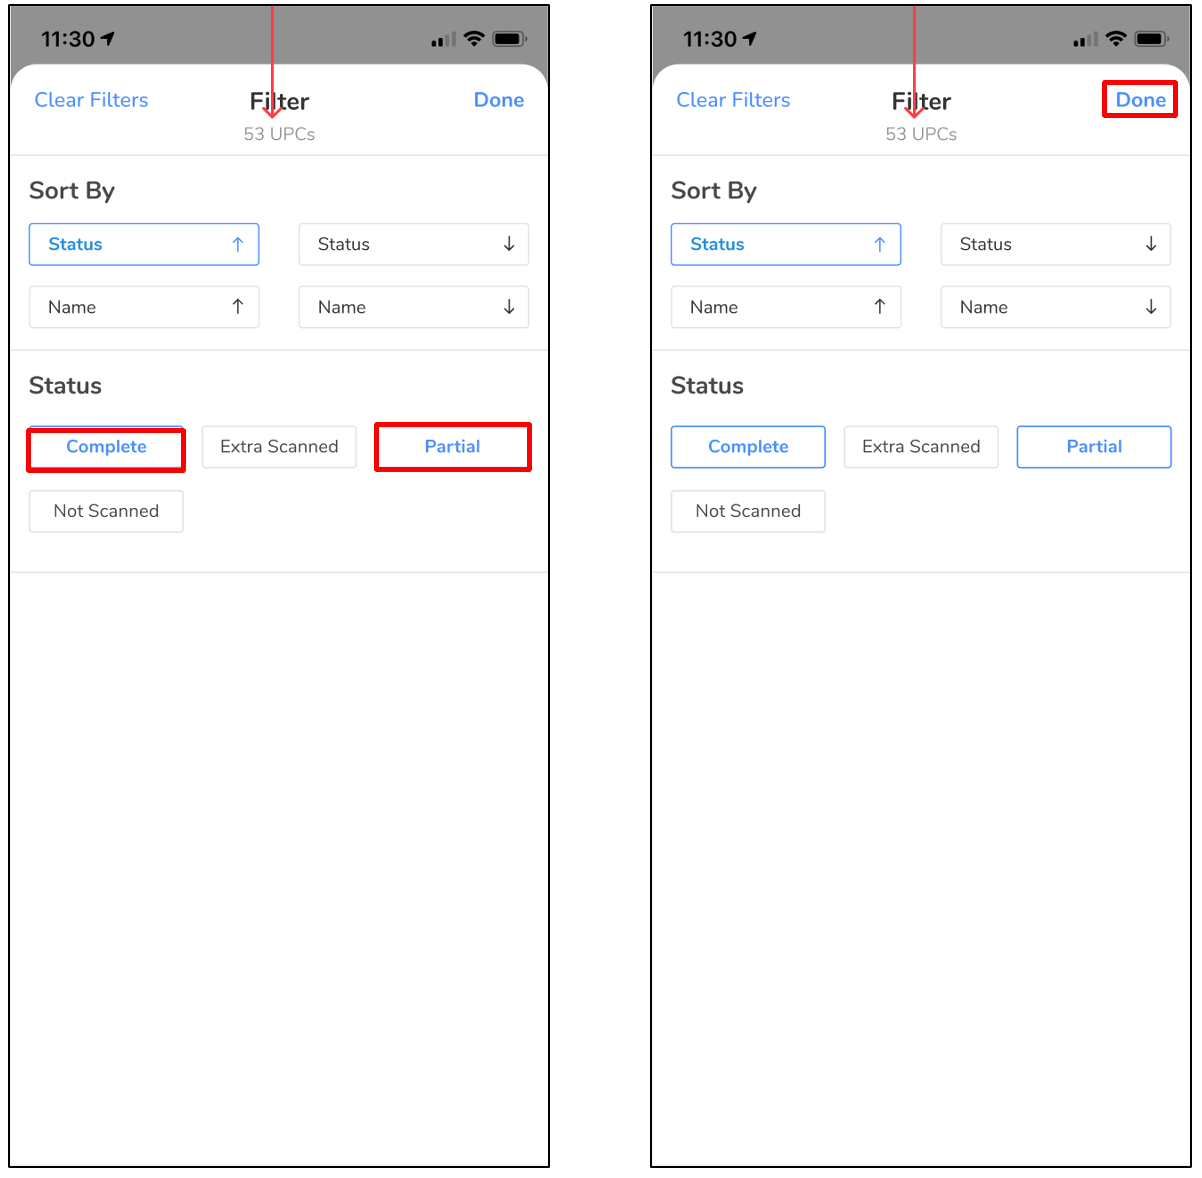Enable the Extra Scanned filter in left panel
Image resolution: width=1202 pixels, height=1178 pixels.
[x=279, y=447]
